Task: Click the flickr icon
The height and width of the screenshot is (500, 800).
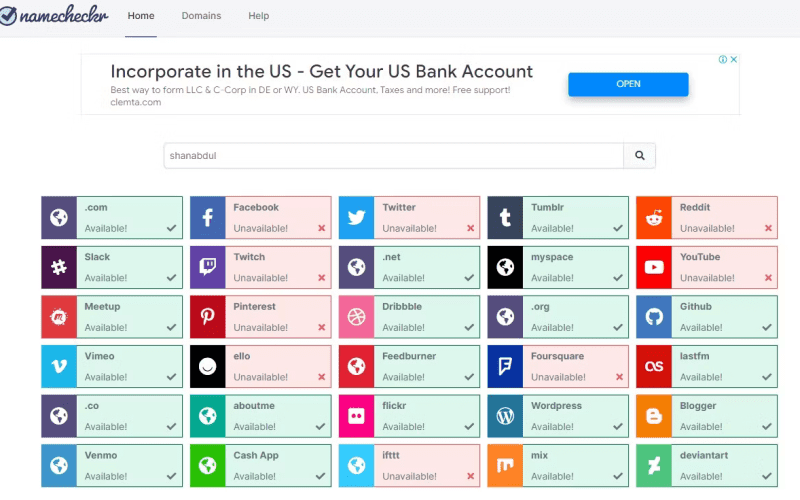Action: [x=357, y=416]
